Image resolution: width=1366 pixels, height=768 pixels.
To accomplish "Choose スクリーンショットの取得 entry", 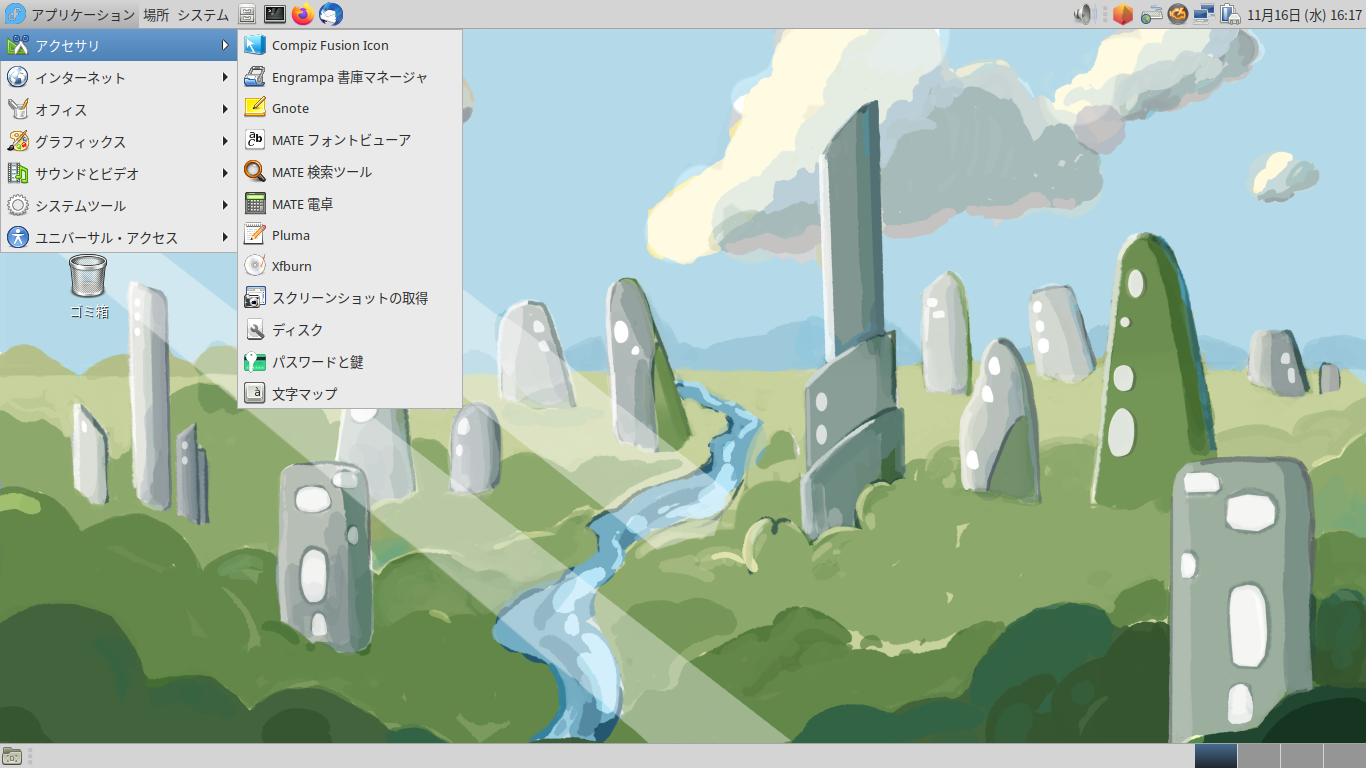I will [350, 298].
